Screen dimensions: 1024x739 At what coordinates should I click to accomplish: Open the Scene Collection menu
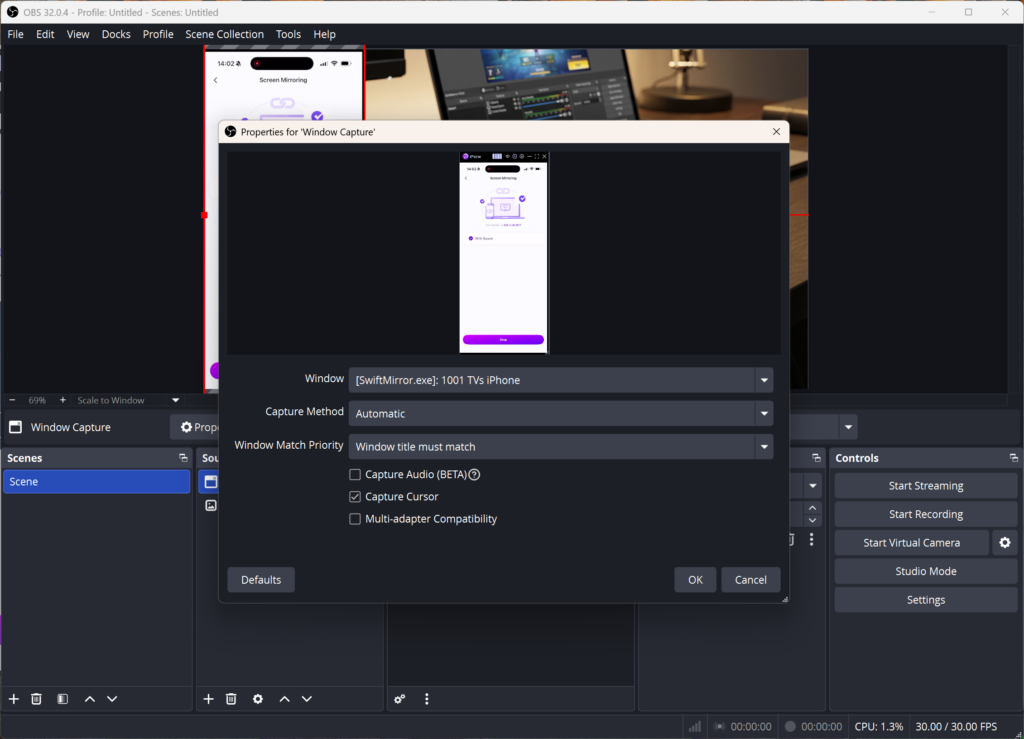(224, 34)
